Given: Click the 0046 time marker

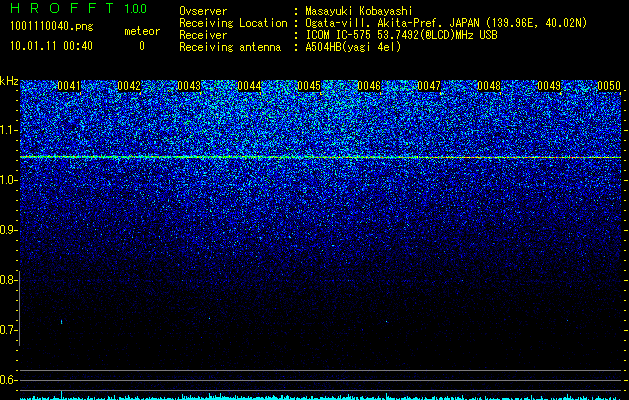Looking at the screenshot, I should [x=369, y=86].
